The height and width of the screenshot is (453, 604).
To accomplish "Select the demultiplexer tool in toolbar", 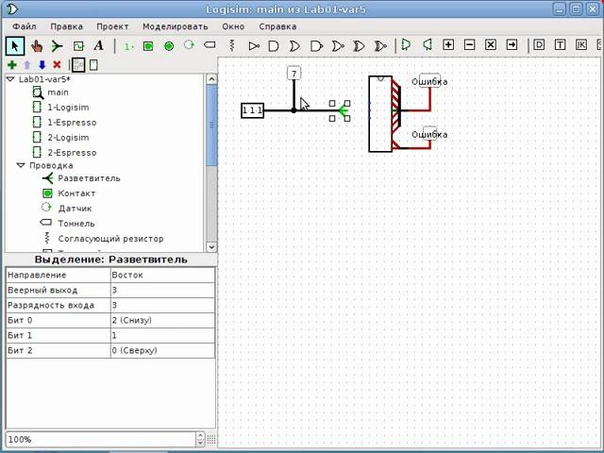I will point(427,45).
